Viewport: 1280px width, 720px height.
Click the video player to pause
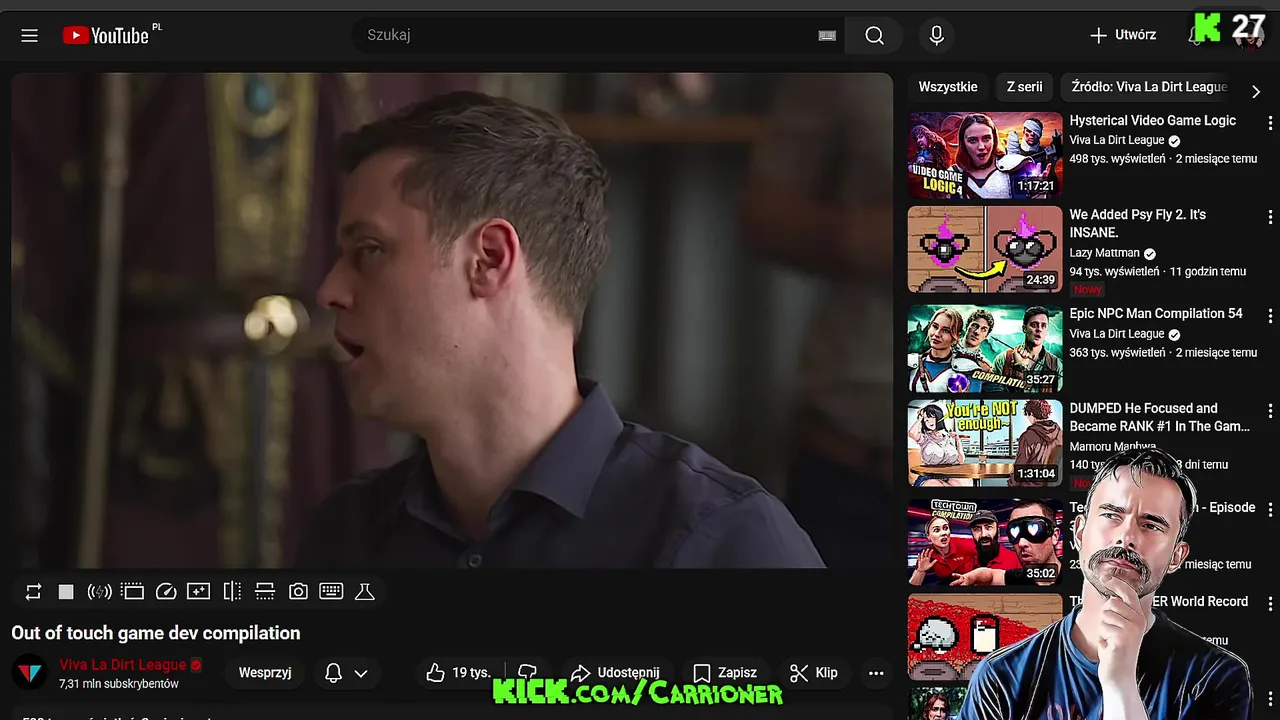452,320
